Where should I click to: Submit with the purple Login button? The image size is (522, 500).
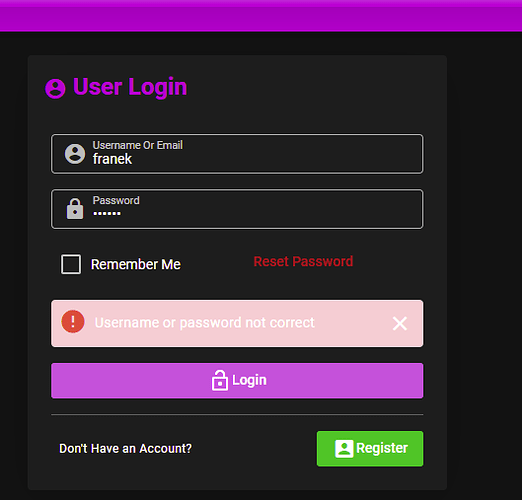[x=237, y=381]
